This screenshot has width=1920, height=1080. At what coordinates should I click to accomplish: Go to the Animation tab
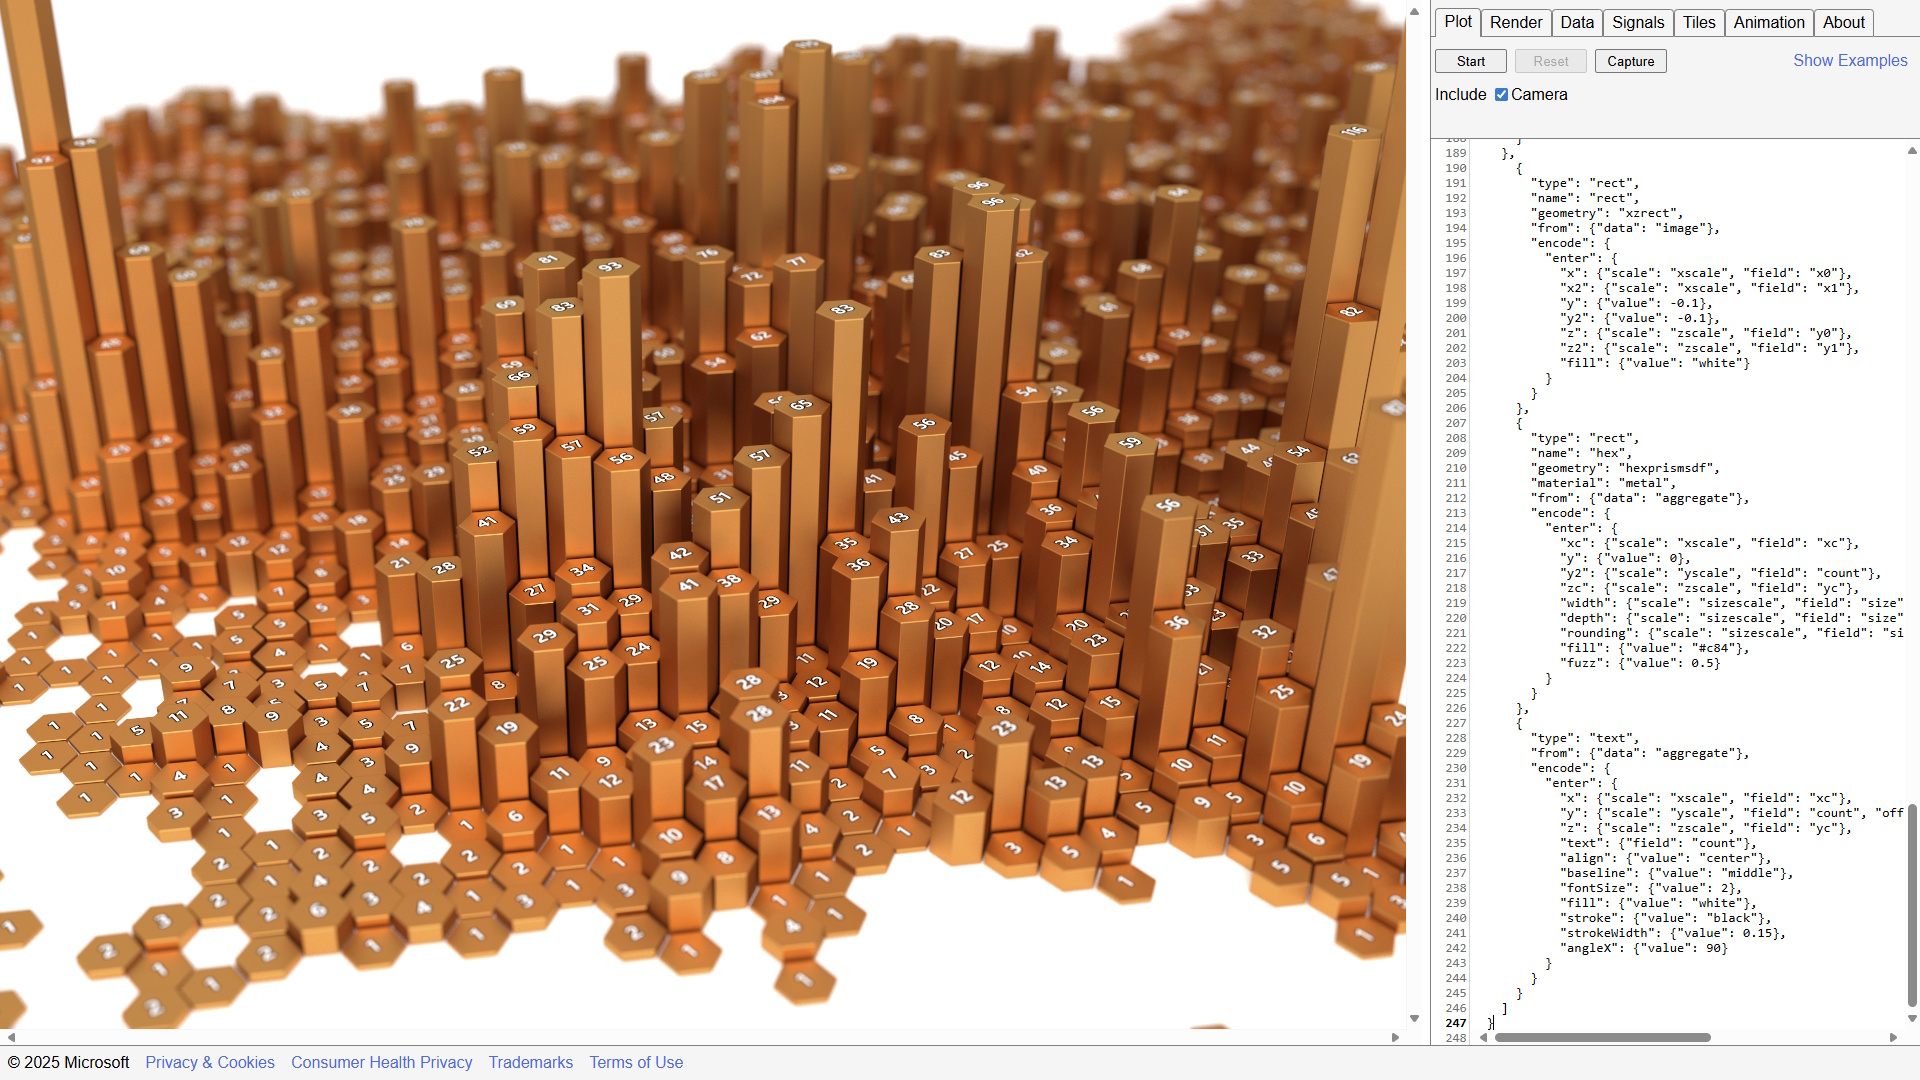[1768, 22]
